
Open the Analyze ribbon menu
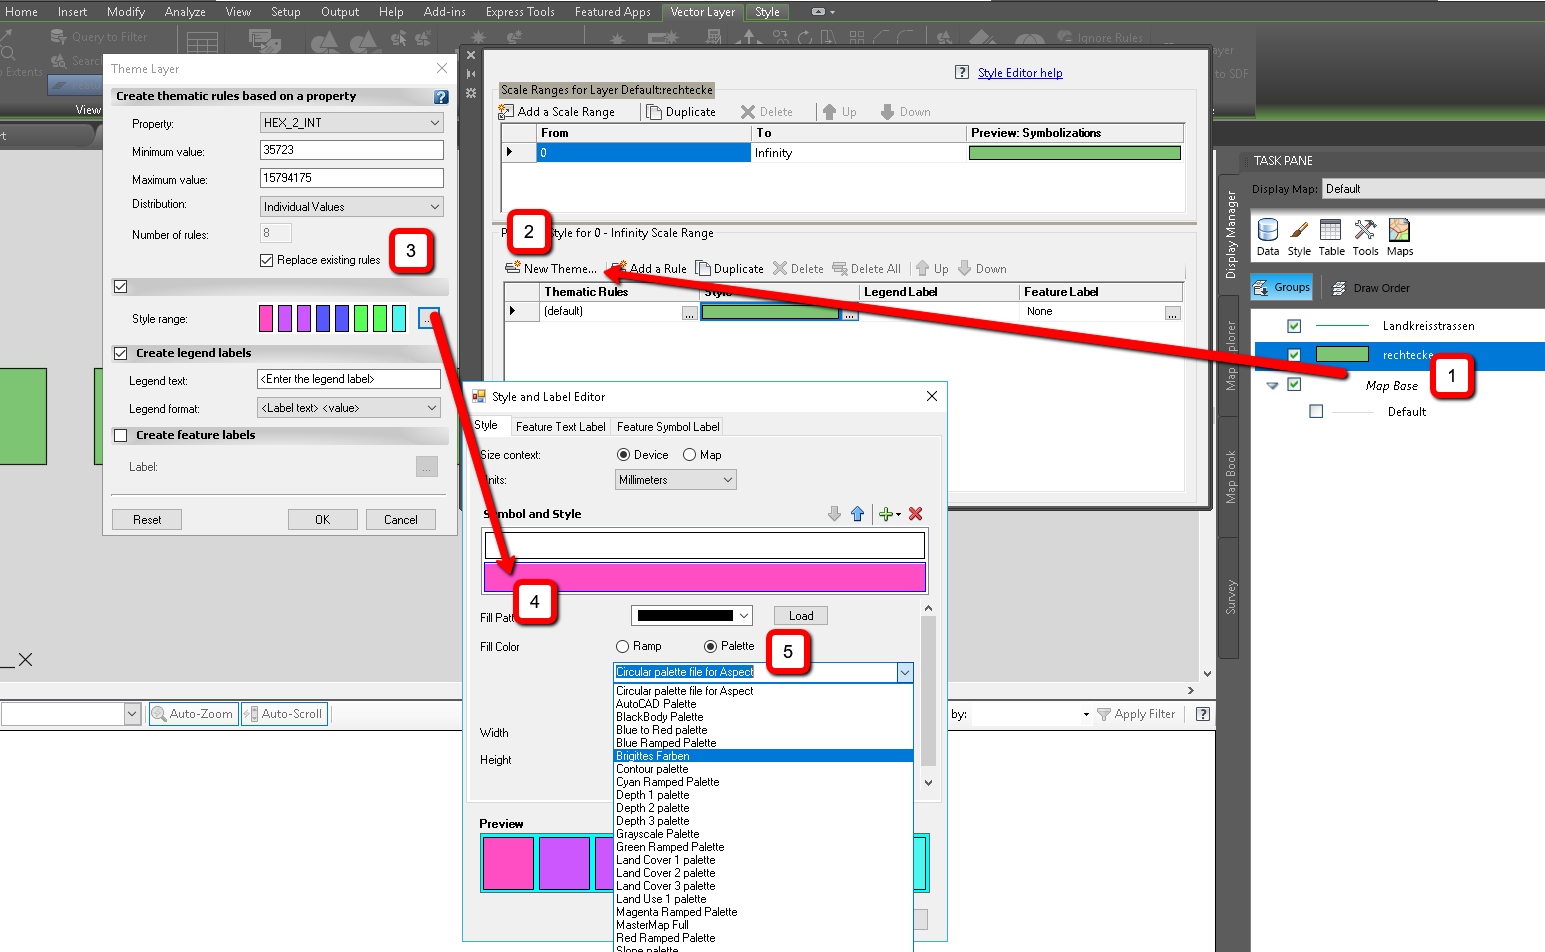coord(184,12)
